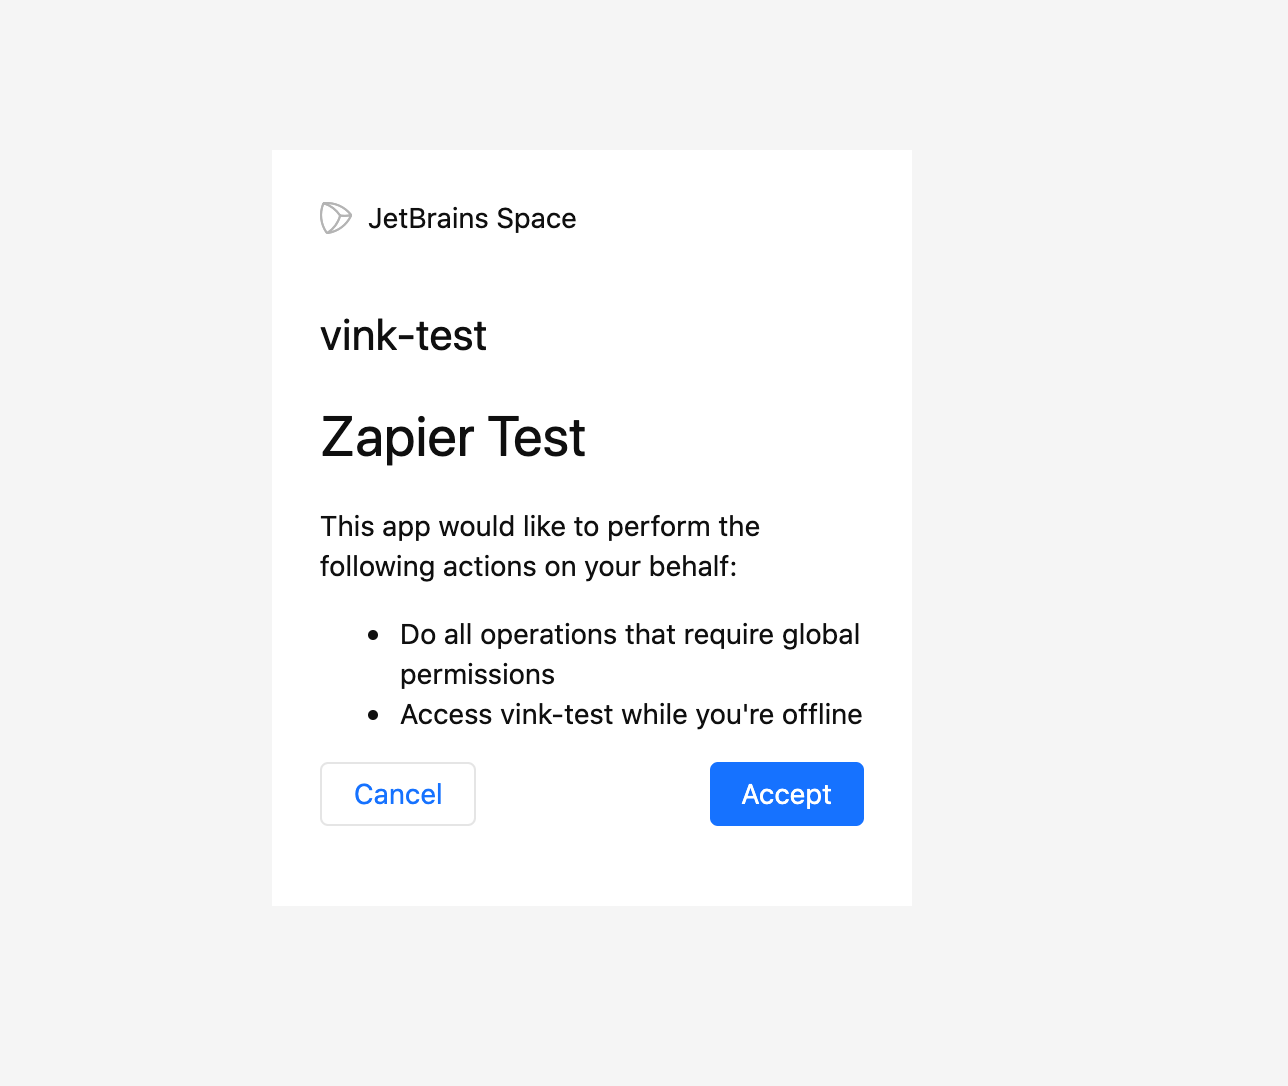Click the word 'permissions' in the list

point(477,675)
